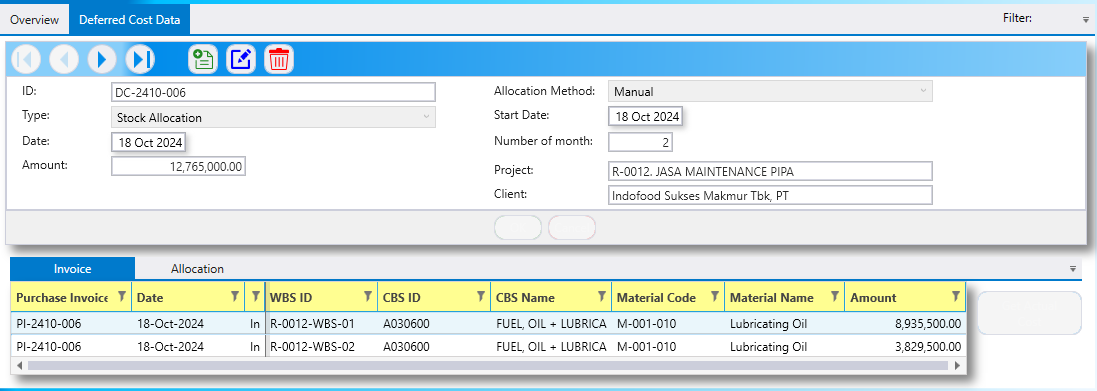Click M-001-010 in WBS-01 row
The height and width of the screenshot is (391, 1097).
[x=646, y=324]
